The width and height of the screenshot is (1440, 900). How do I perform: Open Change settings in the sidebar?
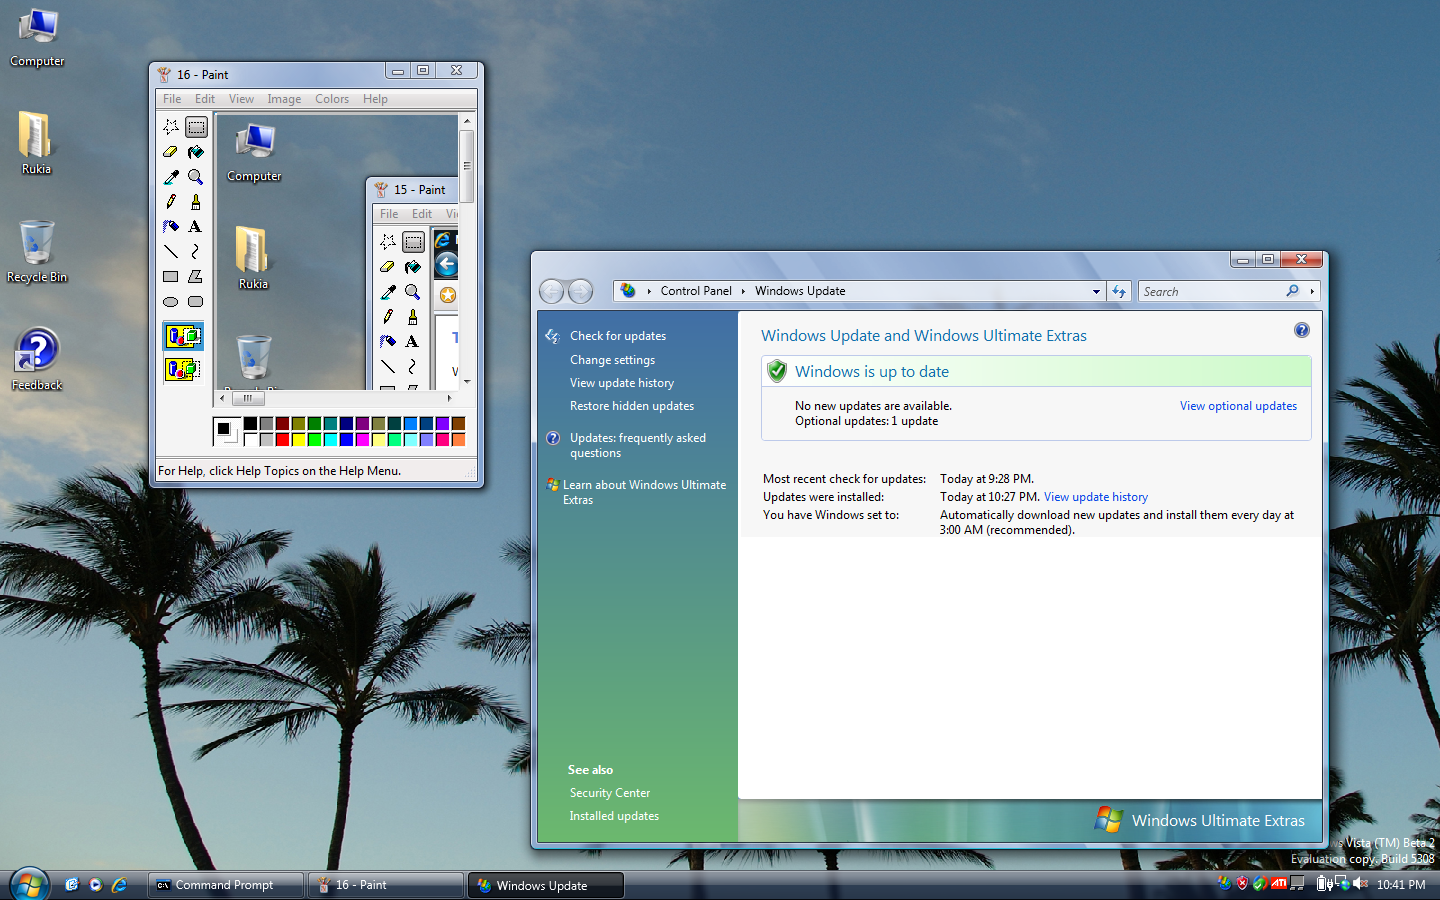point(612,360)
